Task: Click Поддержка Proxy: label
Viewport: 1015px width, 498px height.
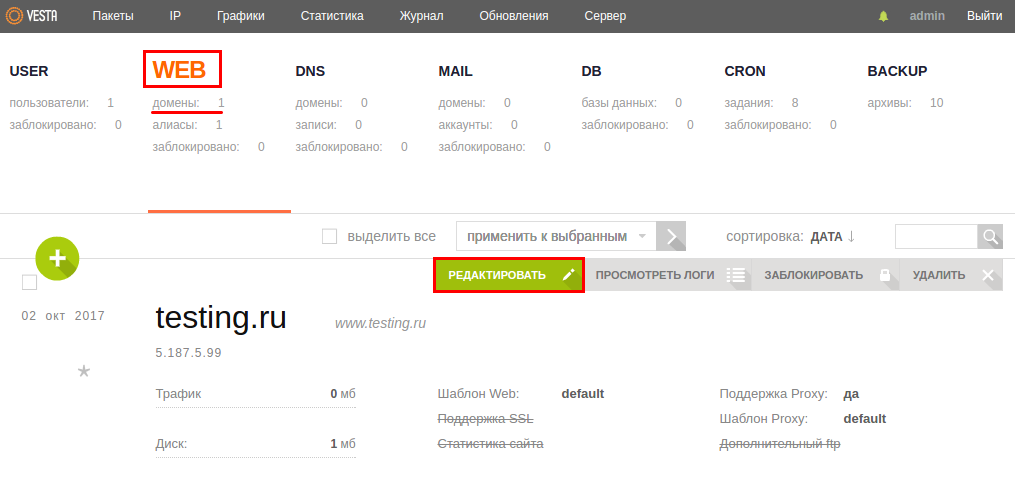Action: tap(774, 394)
